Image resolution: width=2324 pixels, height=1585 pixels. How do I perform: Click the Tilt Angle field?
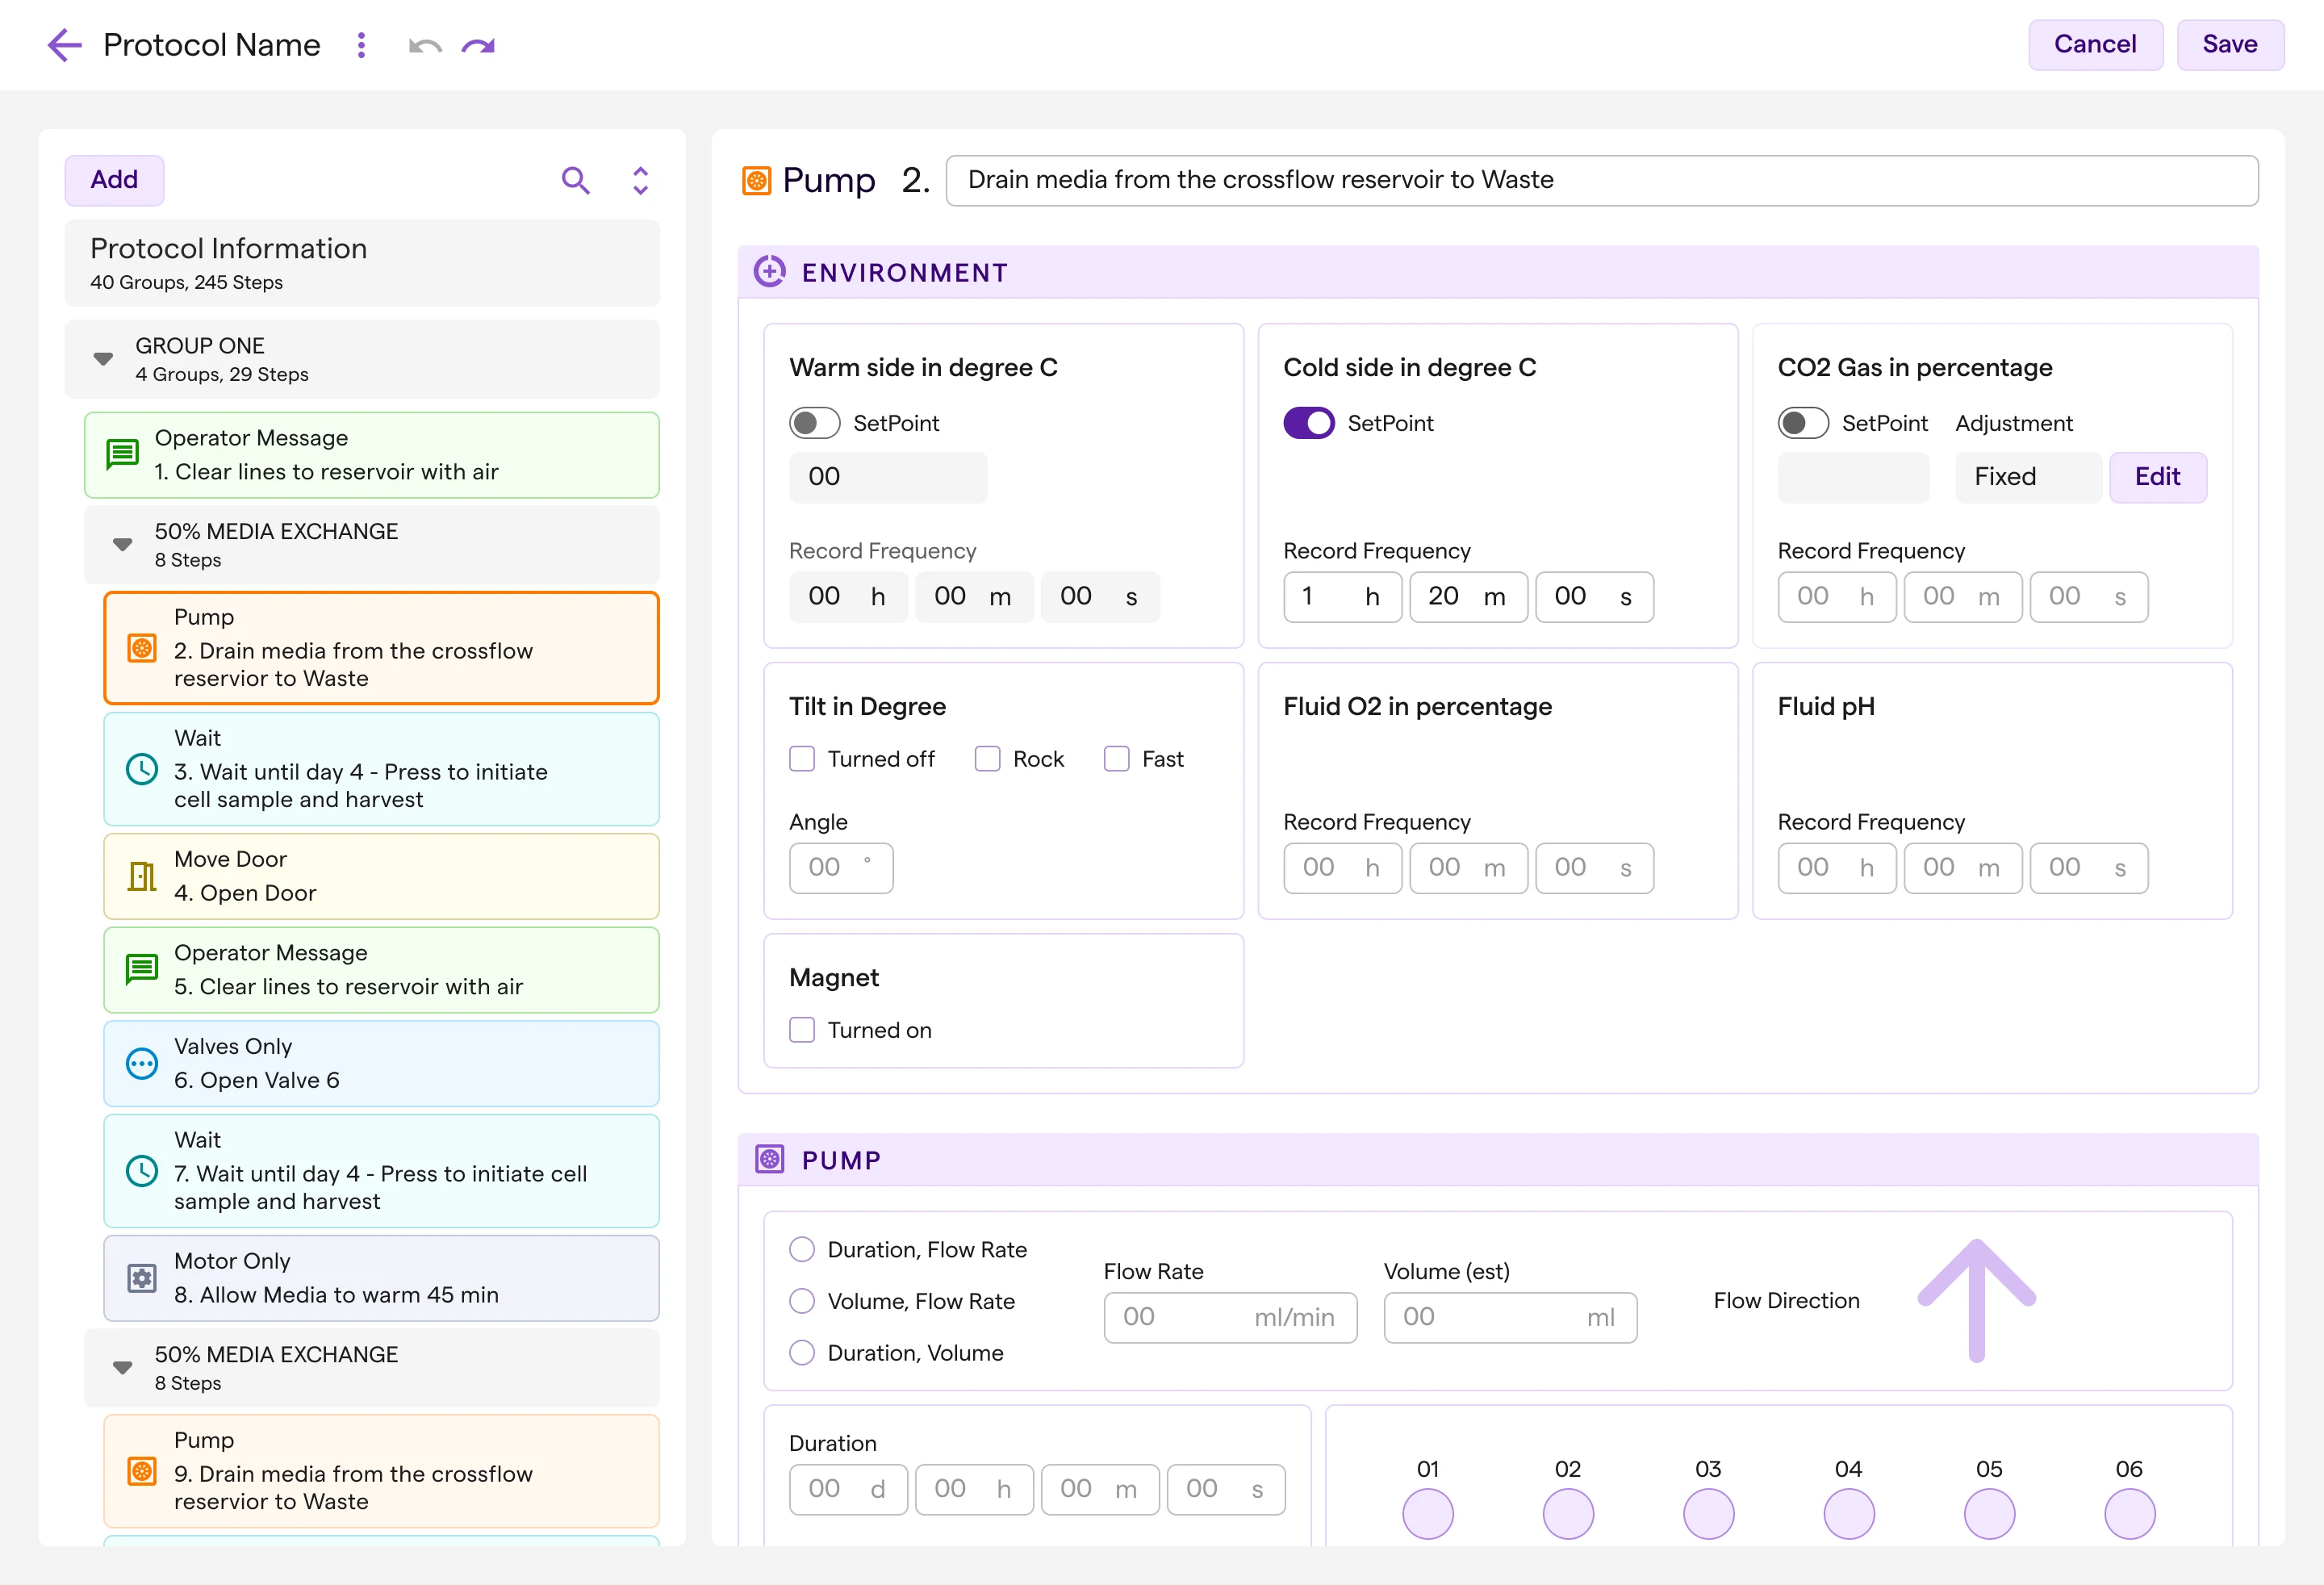point(841,868)
